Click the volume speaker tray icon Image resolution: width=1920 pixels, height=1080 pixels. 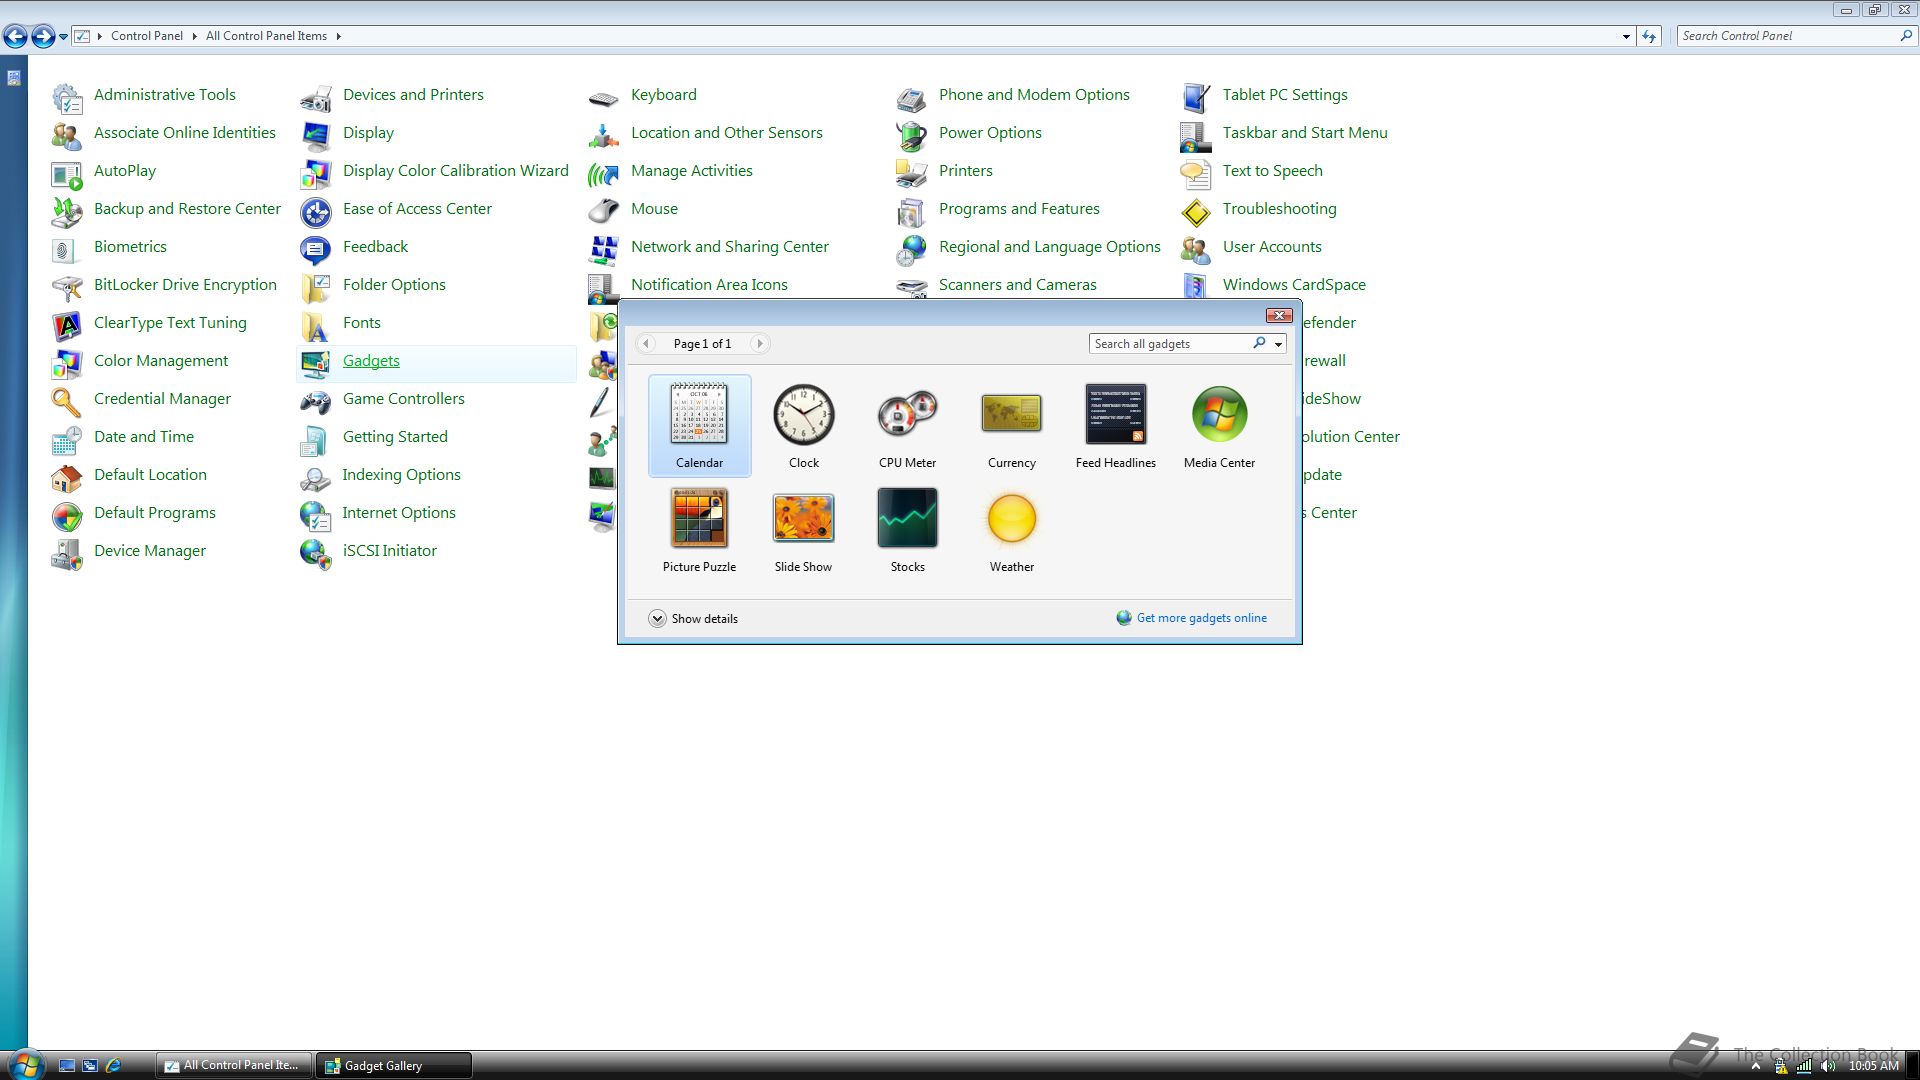coord(1828,1066)
